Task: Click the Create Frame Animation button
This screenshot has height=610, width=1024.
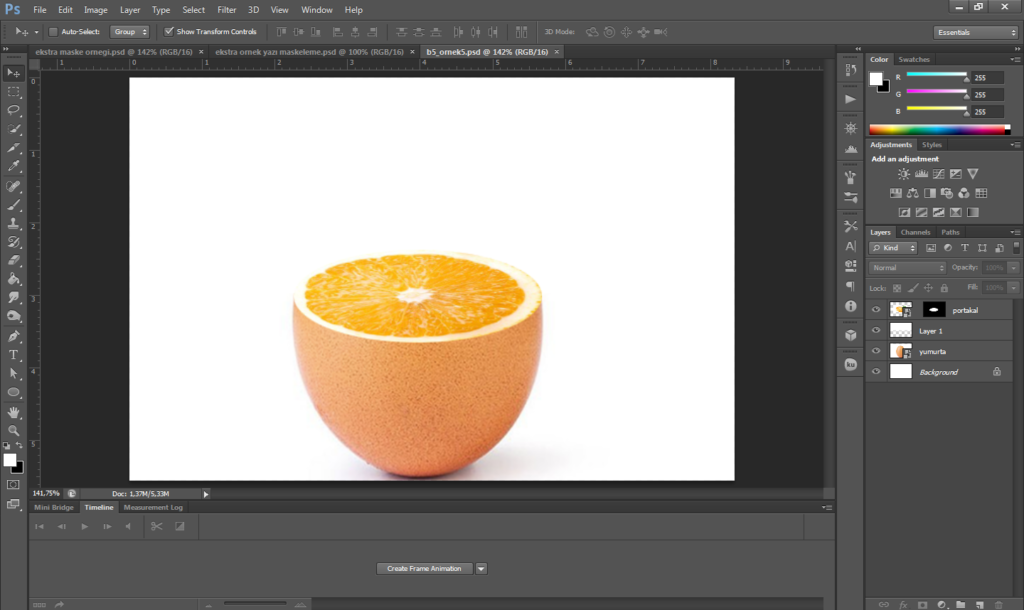Action: point(424,568)
